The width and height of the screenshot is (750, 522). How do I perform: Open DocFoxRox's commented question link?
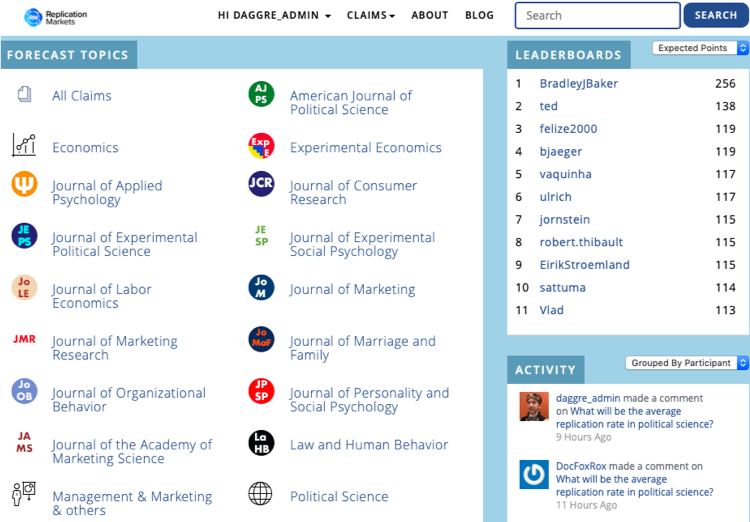pos(635,486)
